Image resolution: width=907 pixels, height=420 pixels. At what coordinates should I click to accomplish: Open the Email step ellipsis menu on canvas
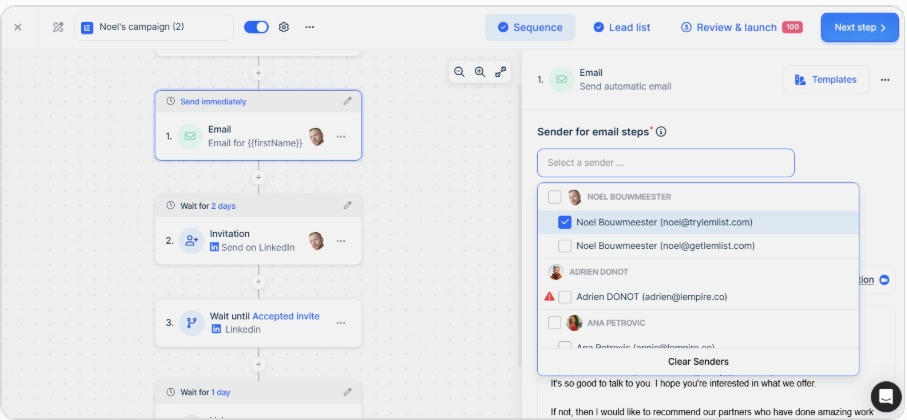tap(341, 137)
